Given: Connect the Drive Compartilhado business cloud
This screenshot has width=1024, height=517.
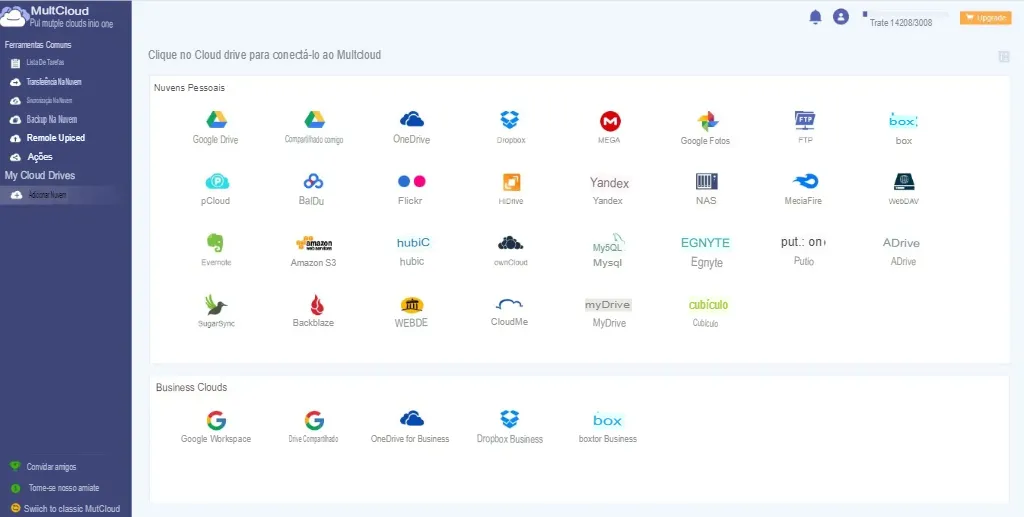Looking at the screenshot, I should click(x=314, y=420).
